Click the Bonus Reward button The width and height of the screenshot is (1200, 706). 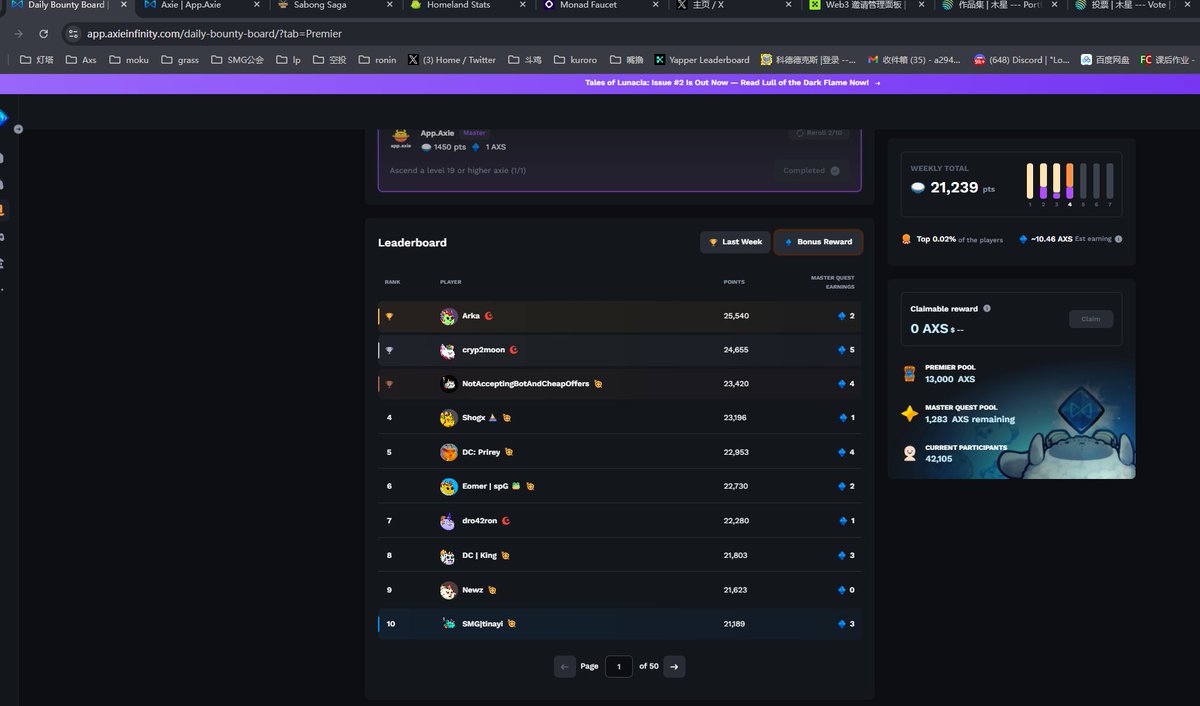(x=818, y=242)
